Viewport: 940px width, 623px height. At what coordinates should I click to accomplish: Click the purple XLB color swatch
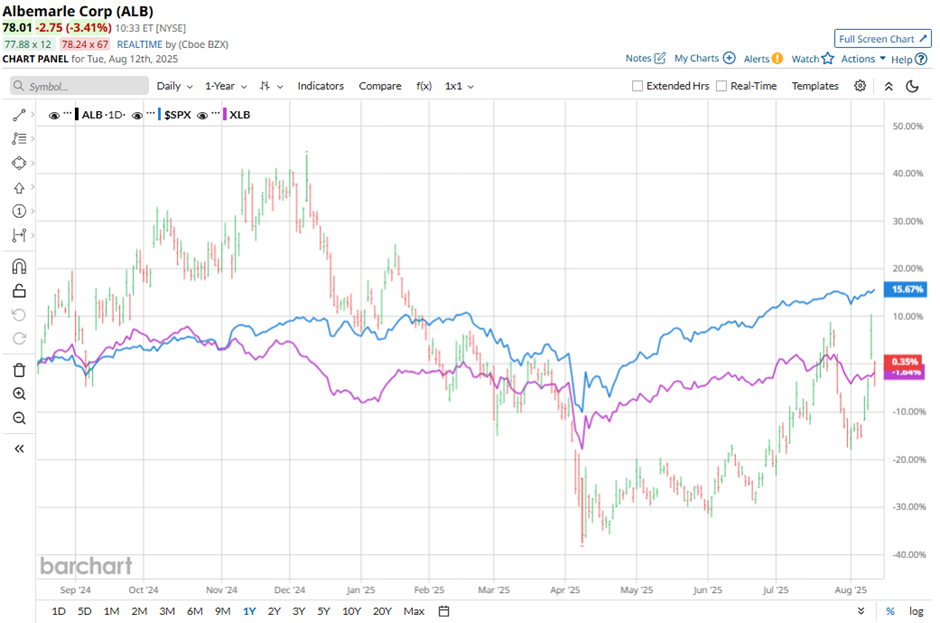224,115
